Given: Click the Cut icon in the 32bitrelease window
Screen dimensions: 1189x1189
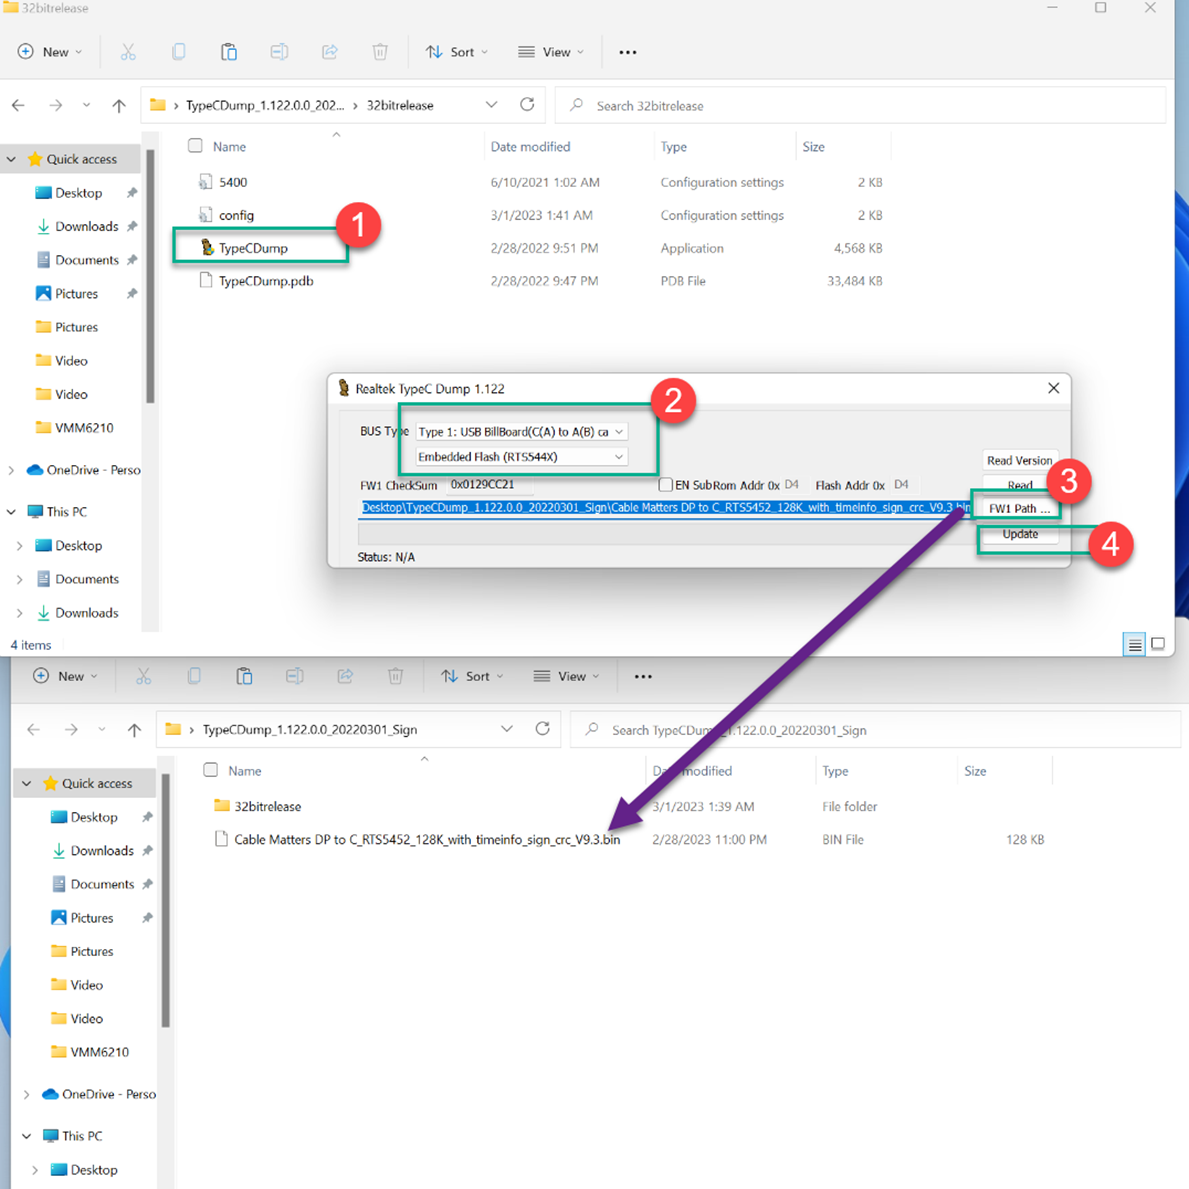Looking at the screenshot, I should [x=128, y=52].
